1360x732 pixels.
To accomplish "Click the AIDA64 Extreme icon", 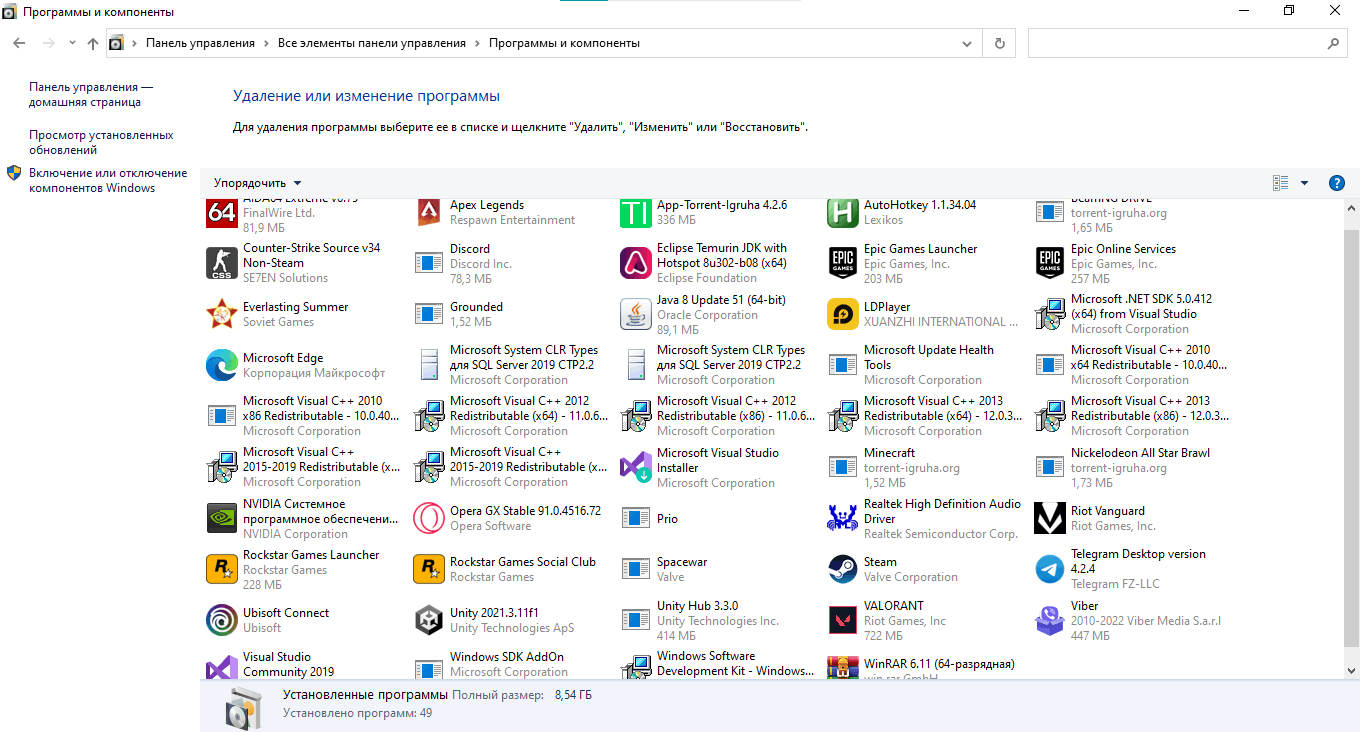I will pyautogui.click(x=222, y=212).
